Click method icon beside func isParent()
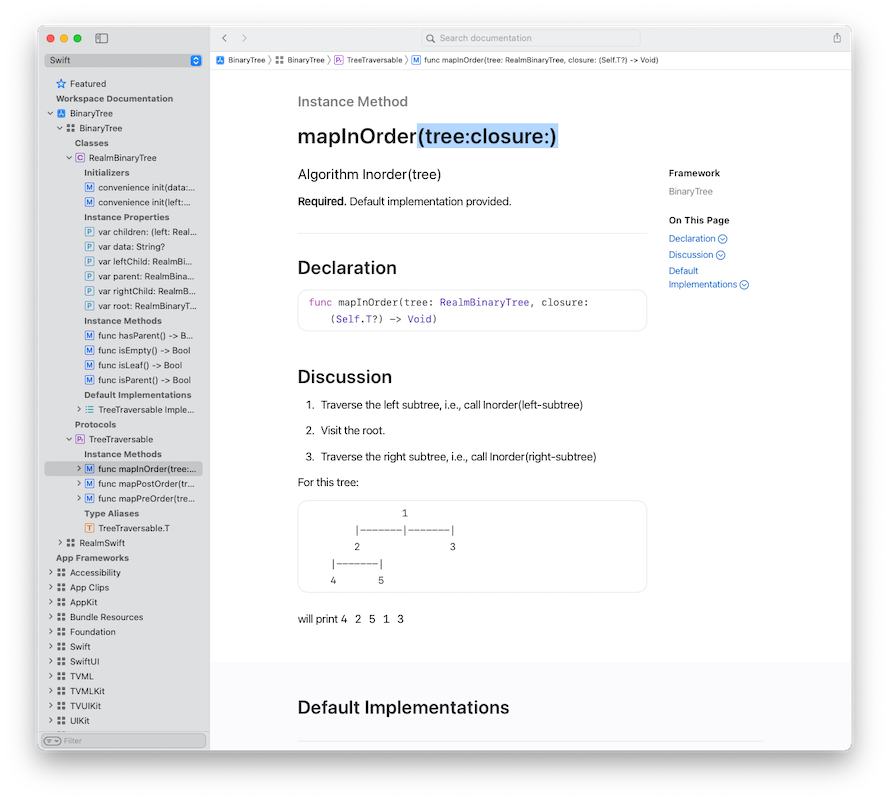Viewport: 889px width, 800px height. click(x=90, y=380)
